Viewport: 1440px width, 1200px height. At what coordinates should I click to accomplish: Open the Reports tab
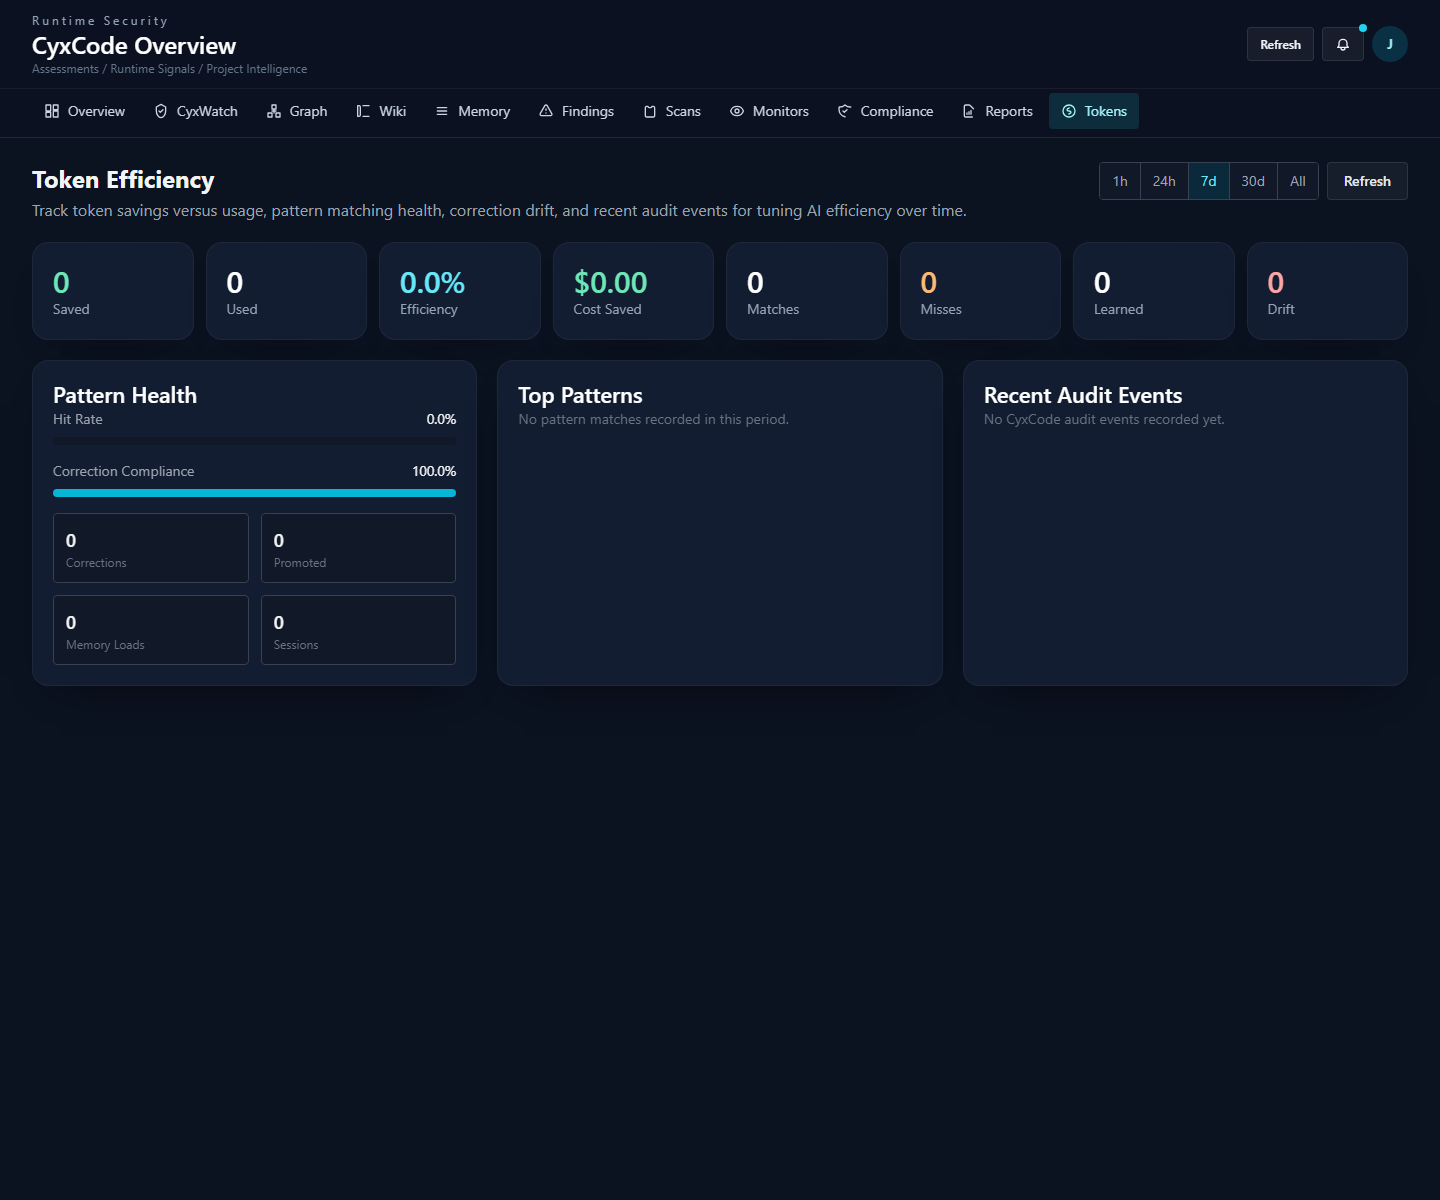(998, 111)
